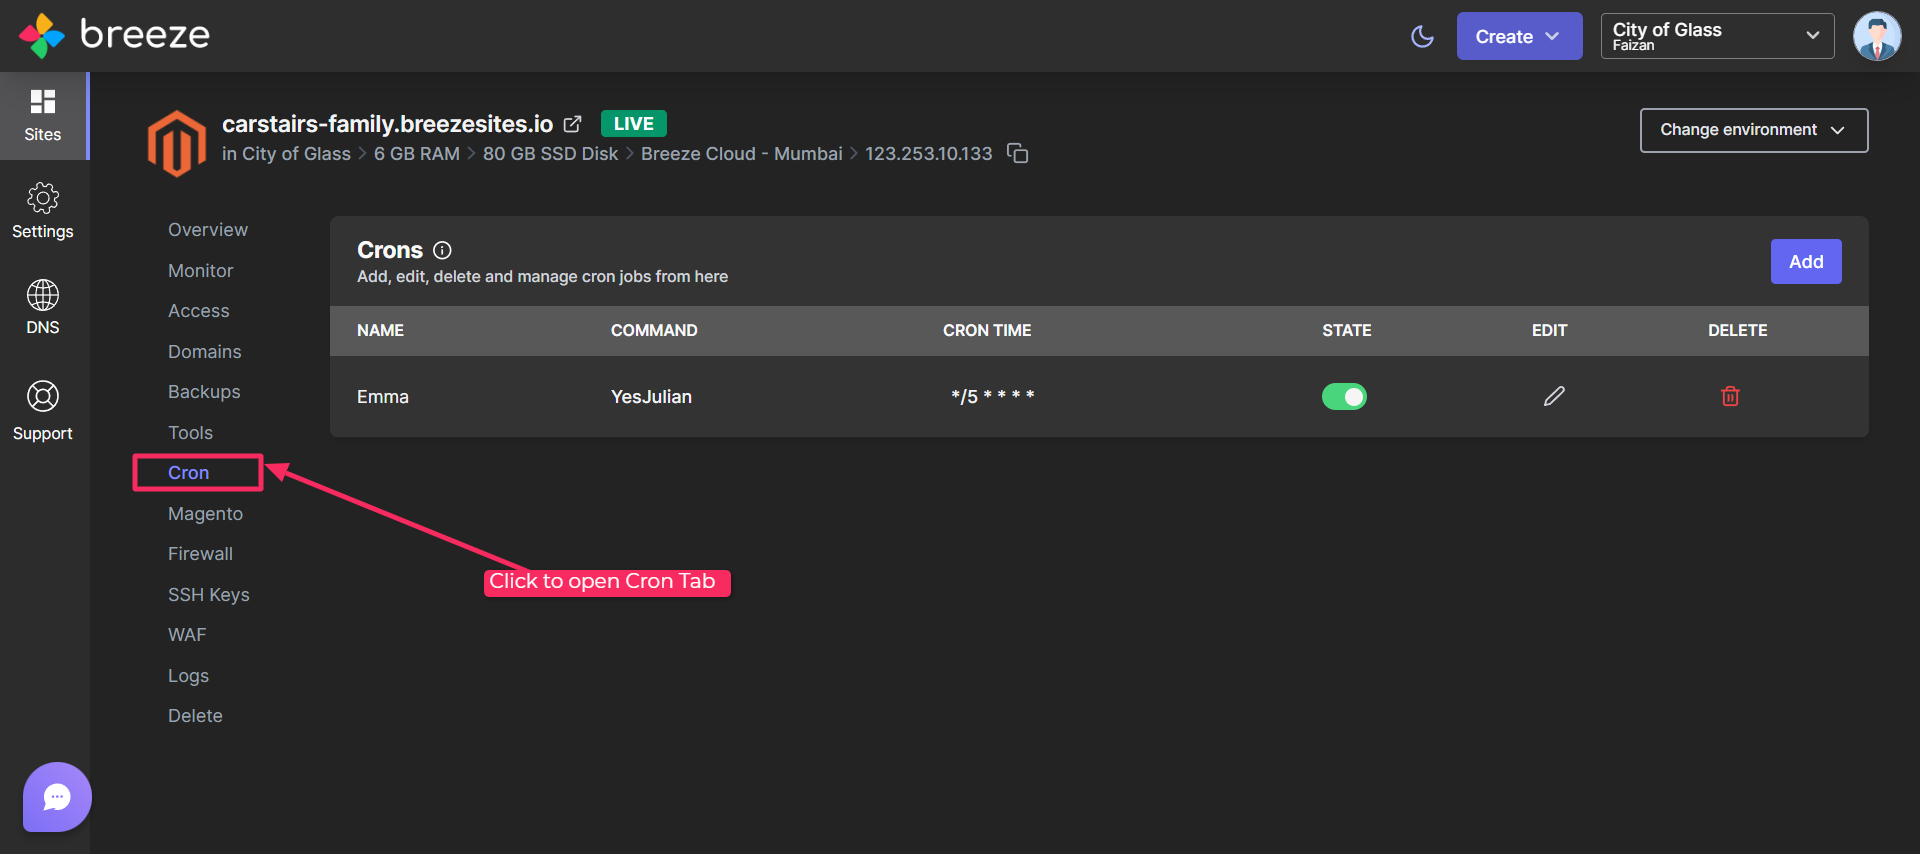Add a new cron job
This screenshot has width=1920, height=854.
(1806, 261)
